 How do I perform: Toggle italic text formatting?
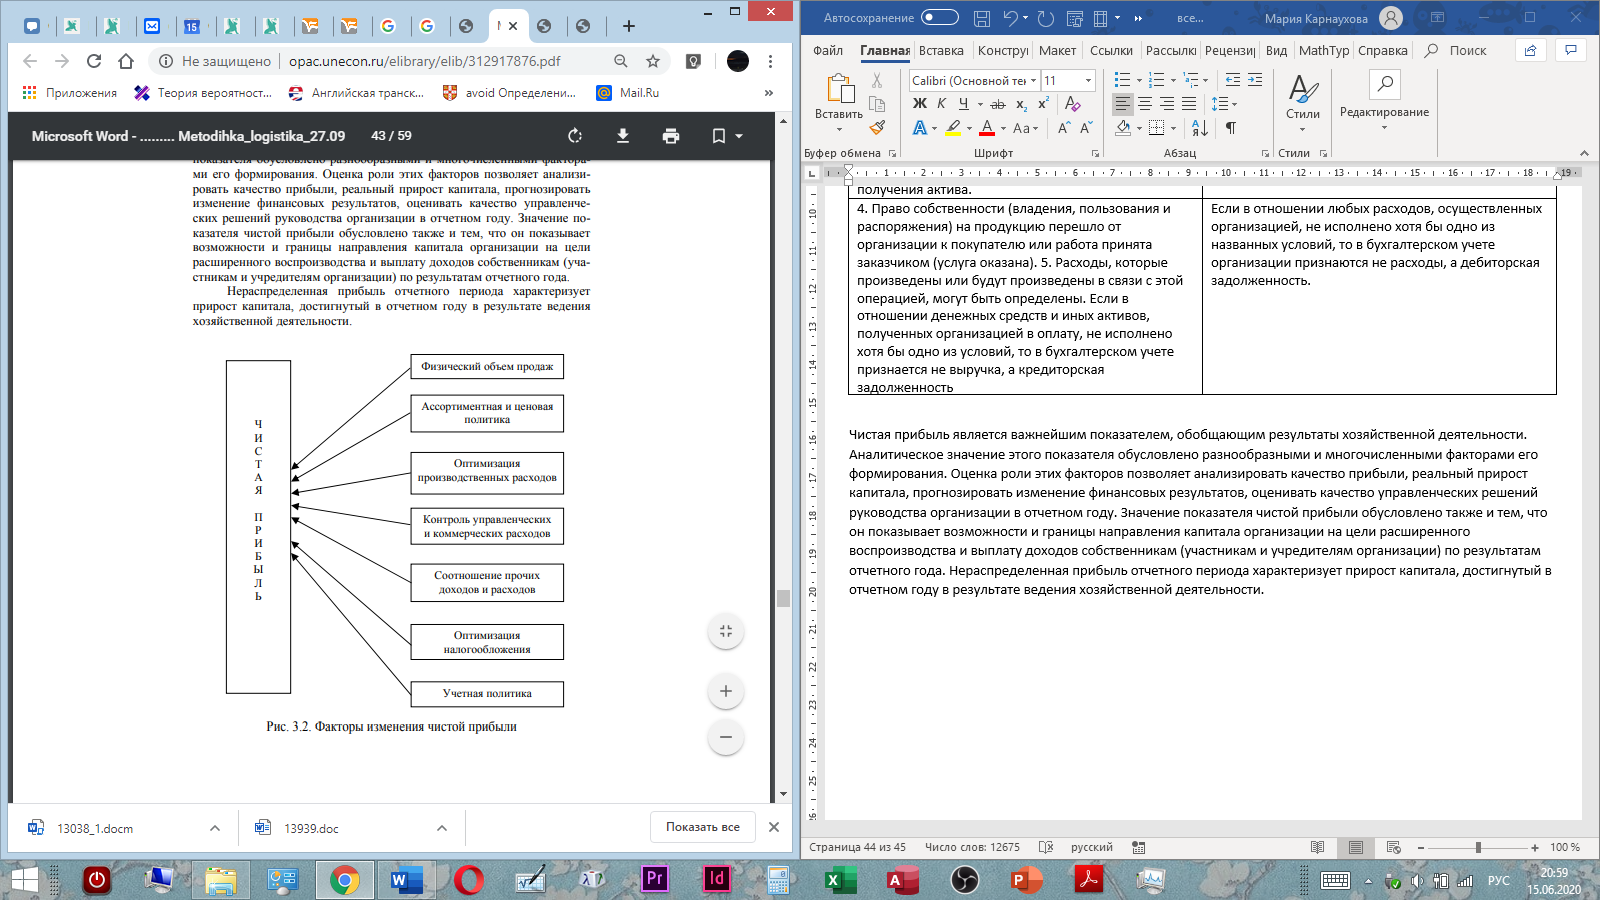point(941,104)
